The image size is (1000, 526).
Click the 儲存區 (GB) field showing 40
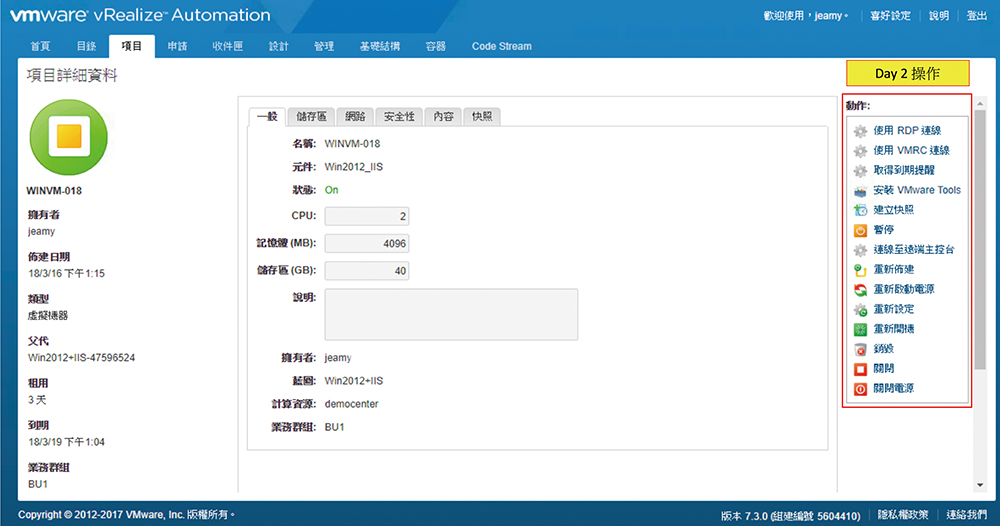367,271
